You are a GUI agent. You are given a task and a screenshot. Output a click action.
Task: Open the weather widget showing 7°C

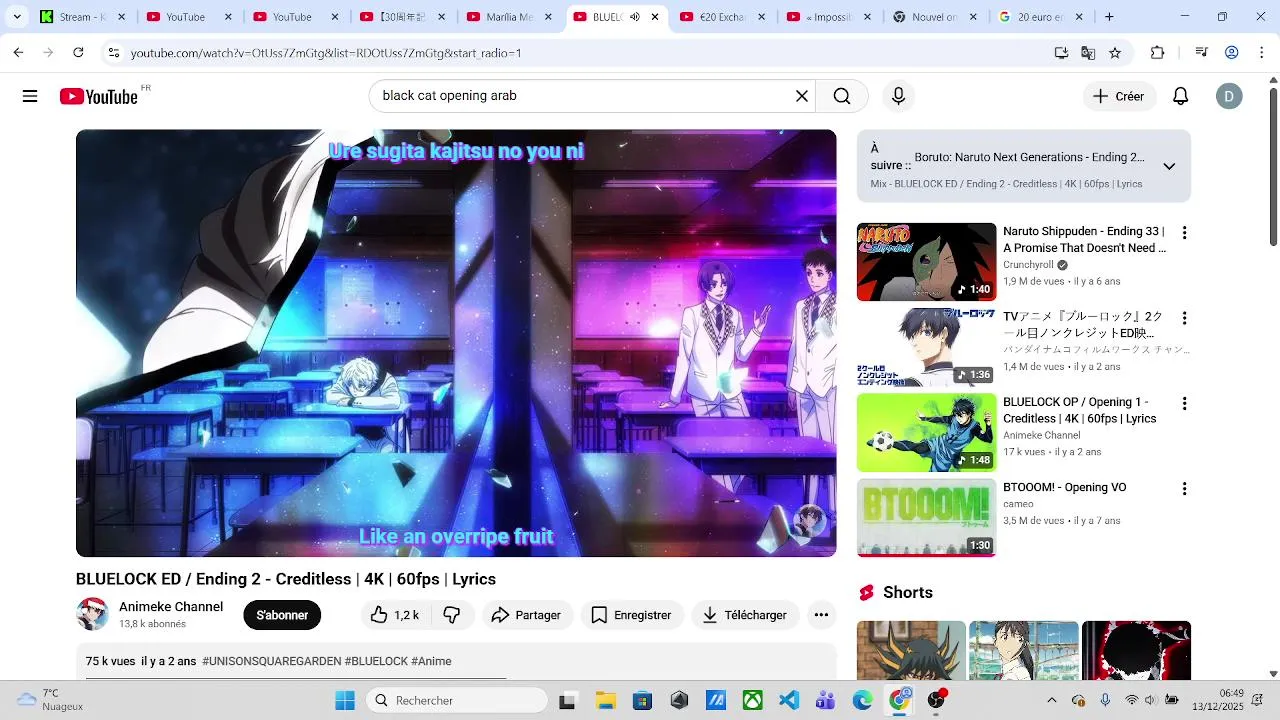tap(50, 700)
